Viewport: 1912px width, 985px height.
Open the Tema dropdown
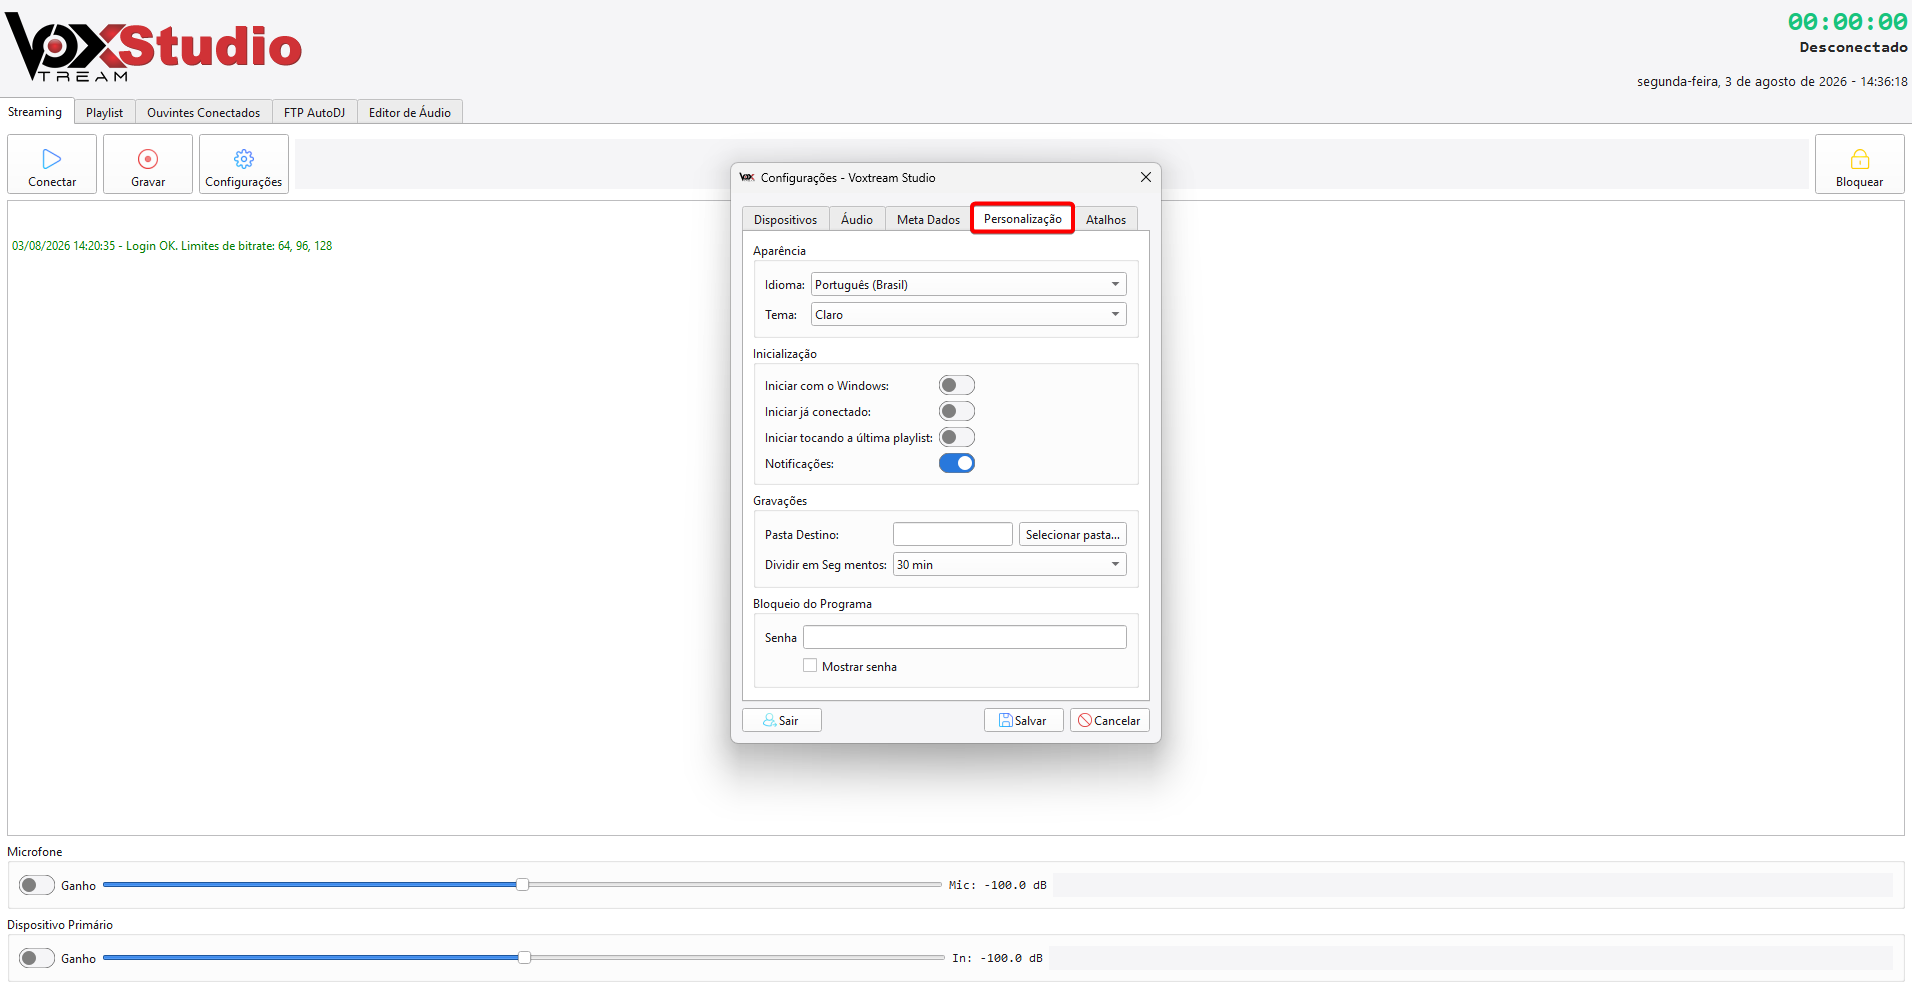968,314
